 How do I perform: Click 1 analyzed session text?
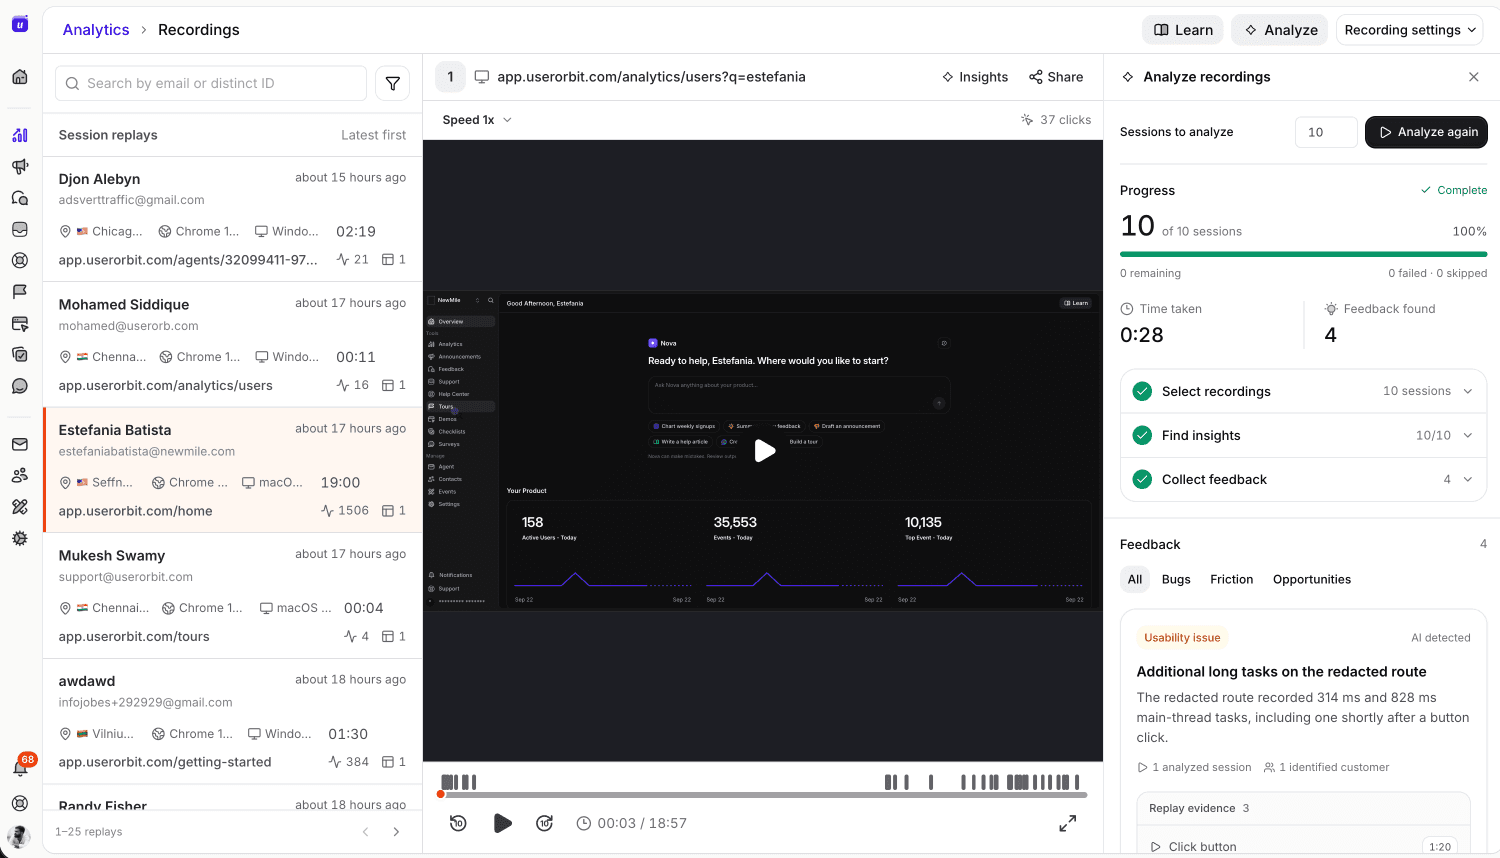(x=1194, y=768)
